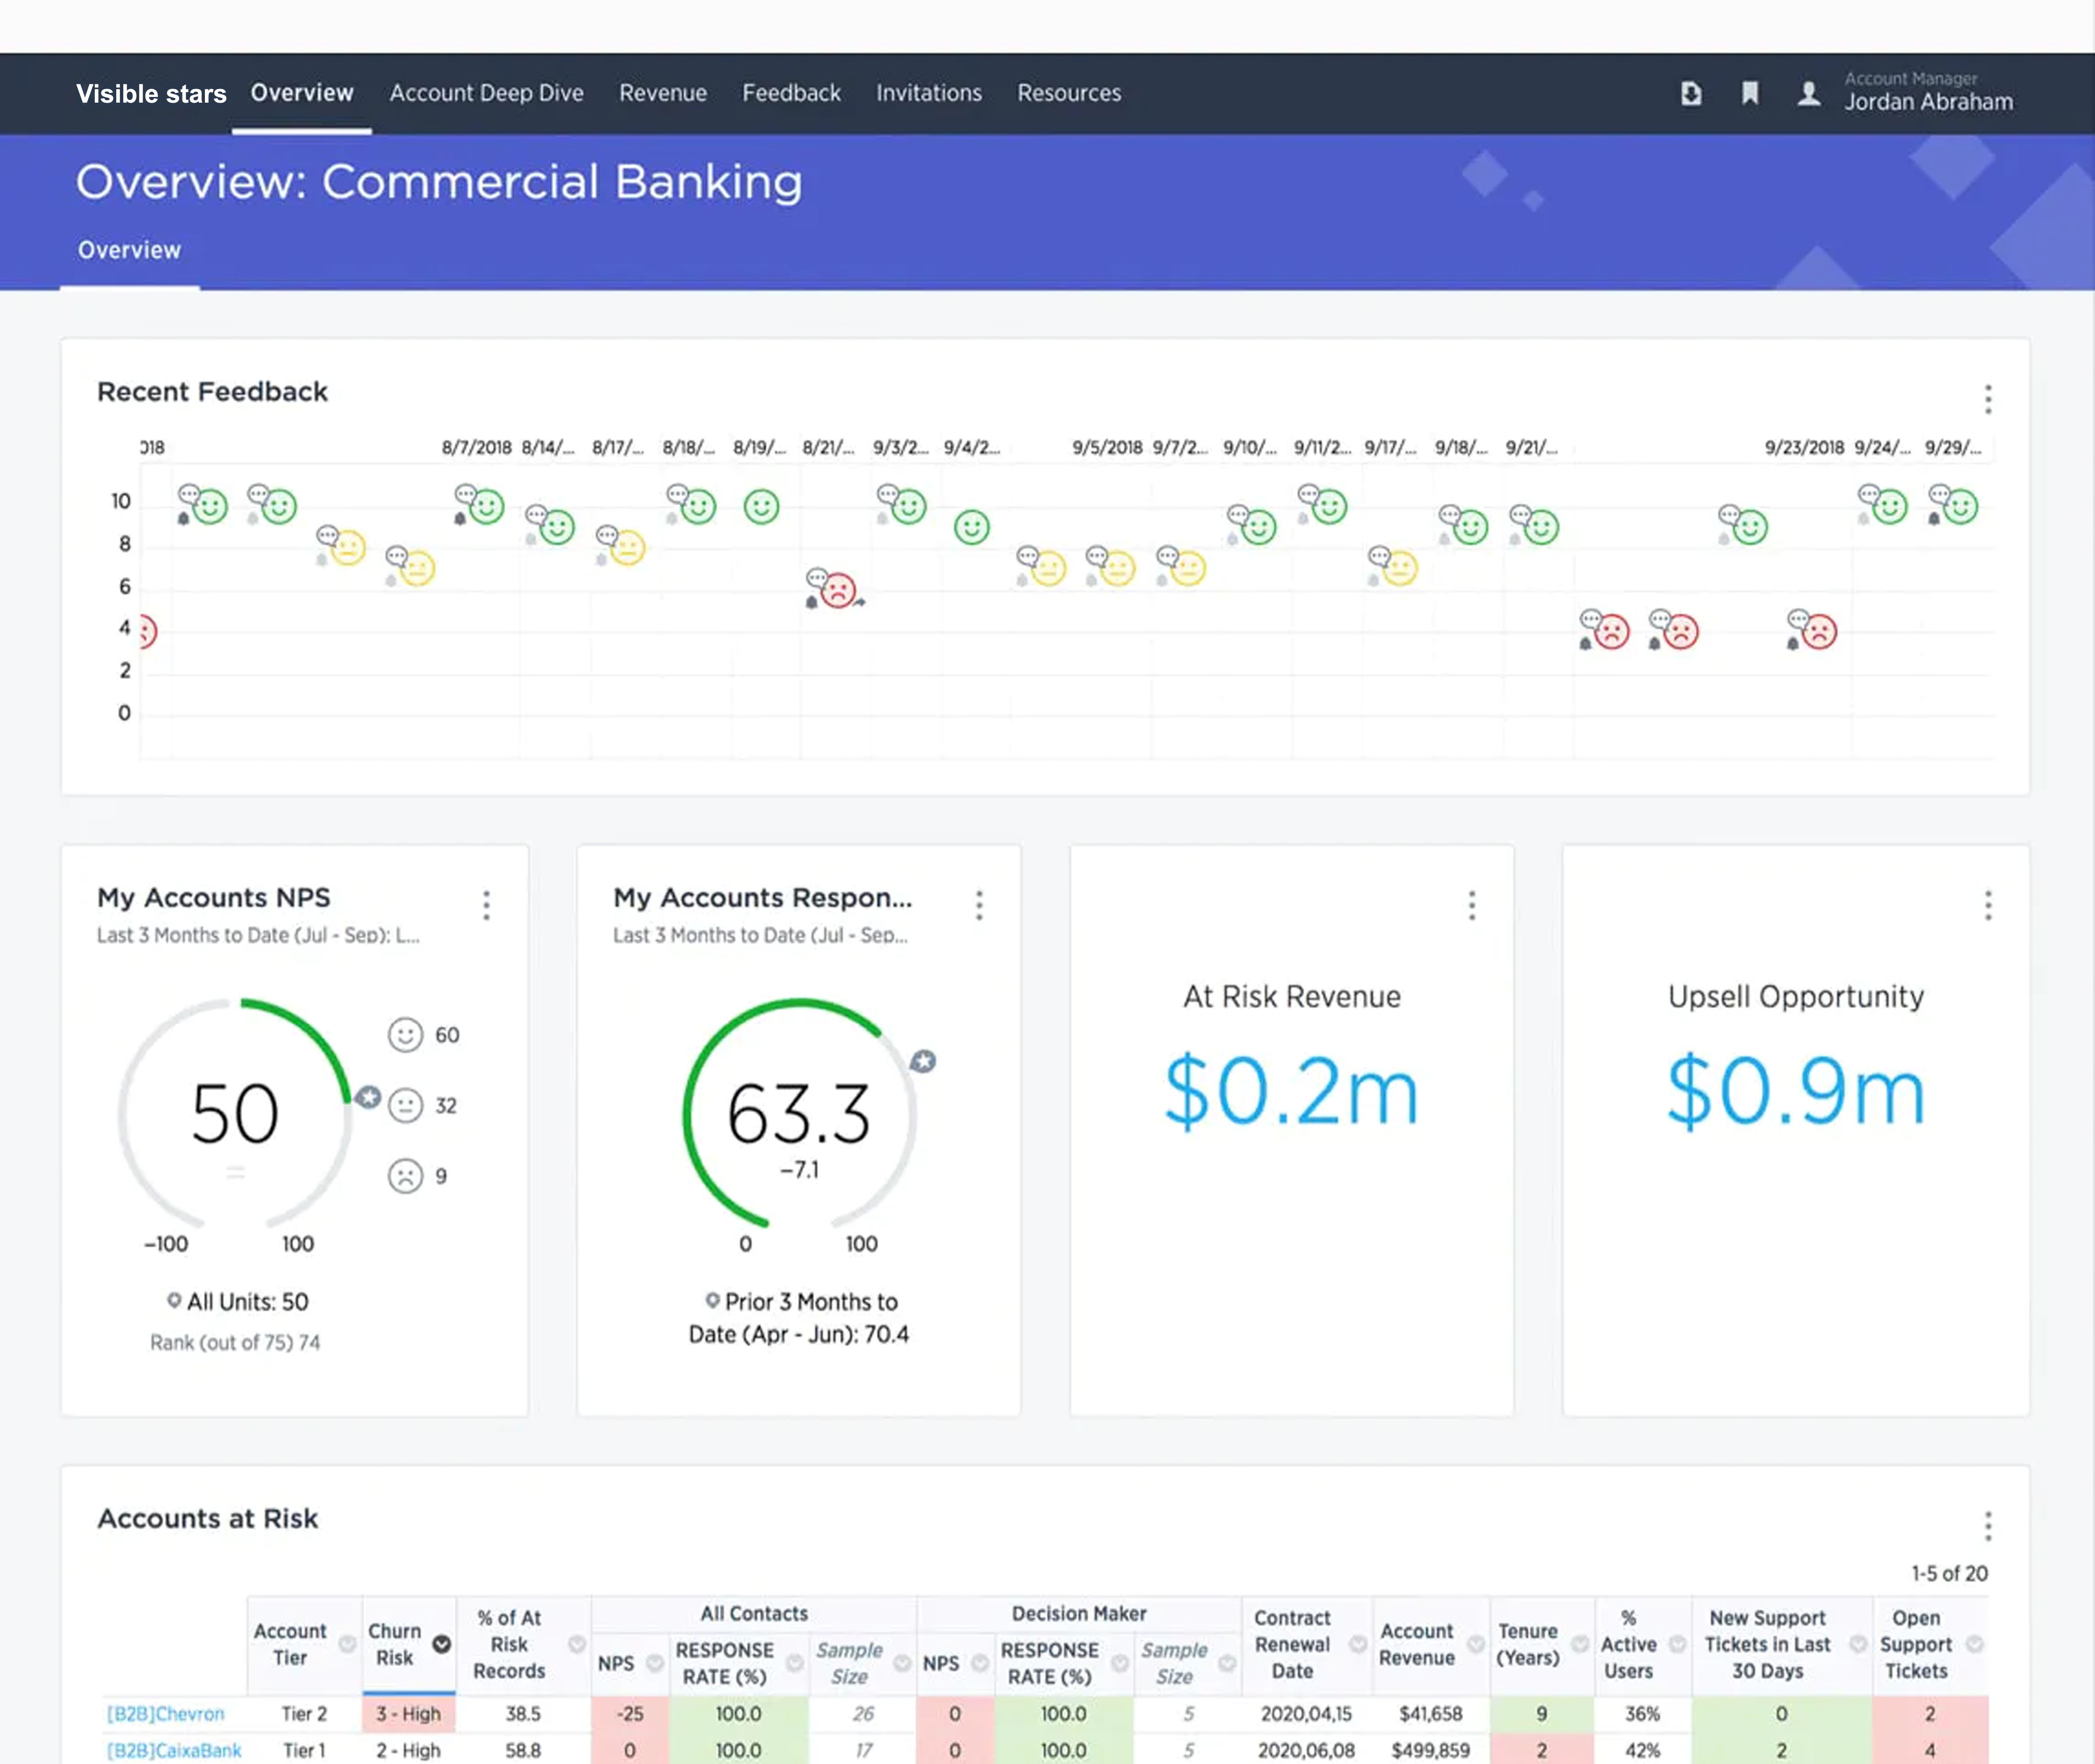Click the benchmark star on NPS gauge
Screen dimensions: 2095x1764
point(368,1097)
